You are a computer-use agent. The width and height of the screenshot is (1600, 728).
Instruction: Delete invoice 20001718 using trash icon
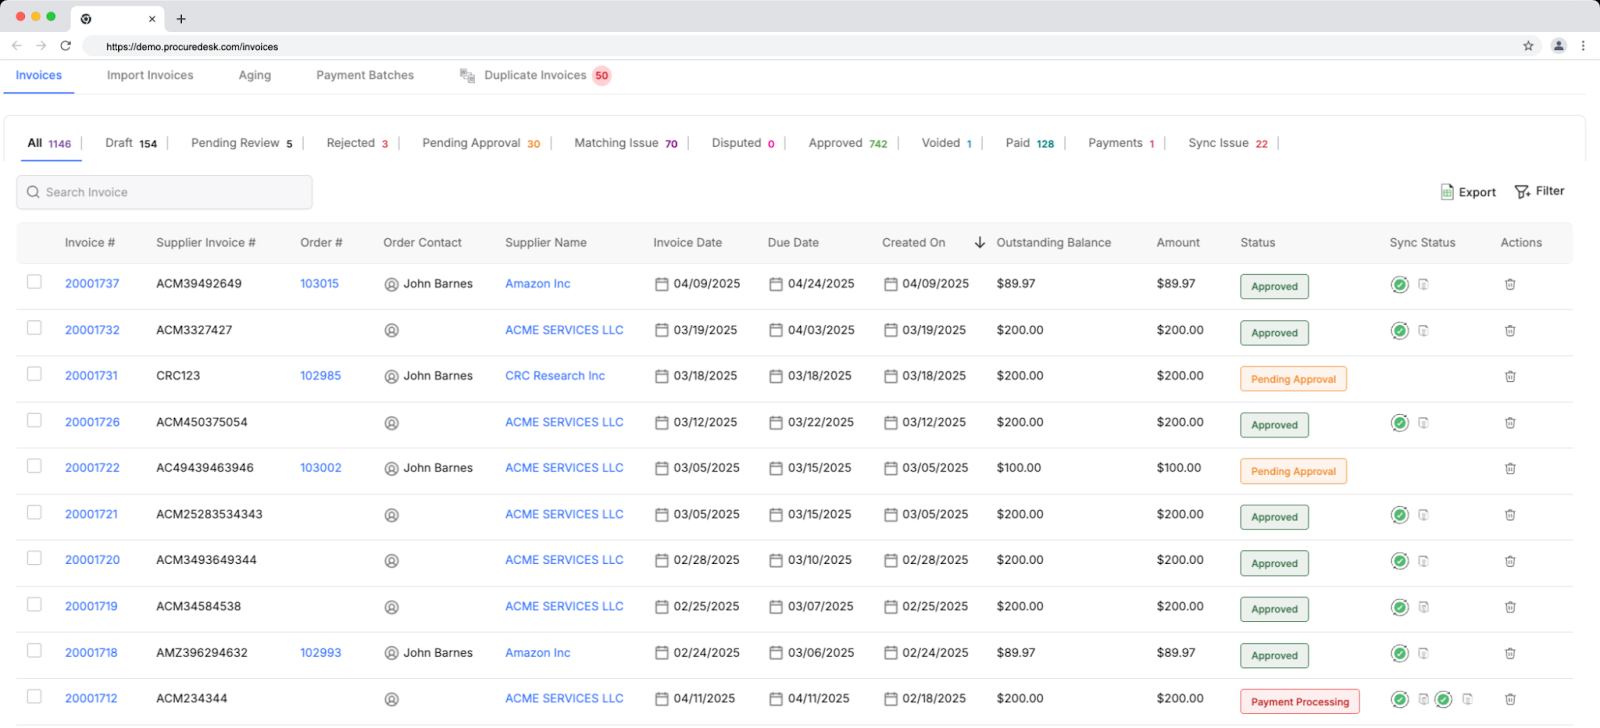1510,653
